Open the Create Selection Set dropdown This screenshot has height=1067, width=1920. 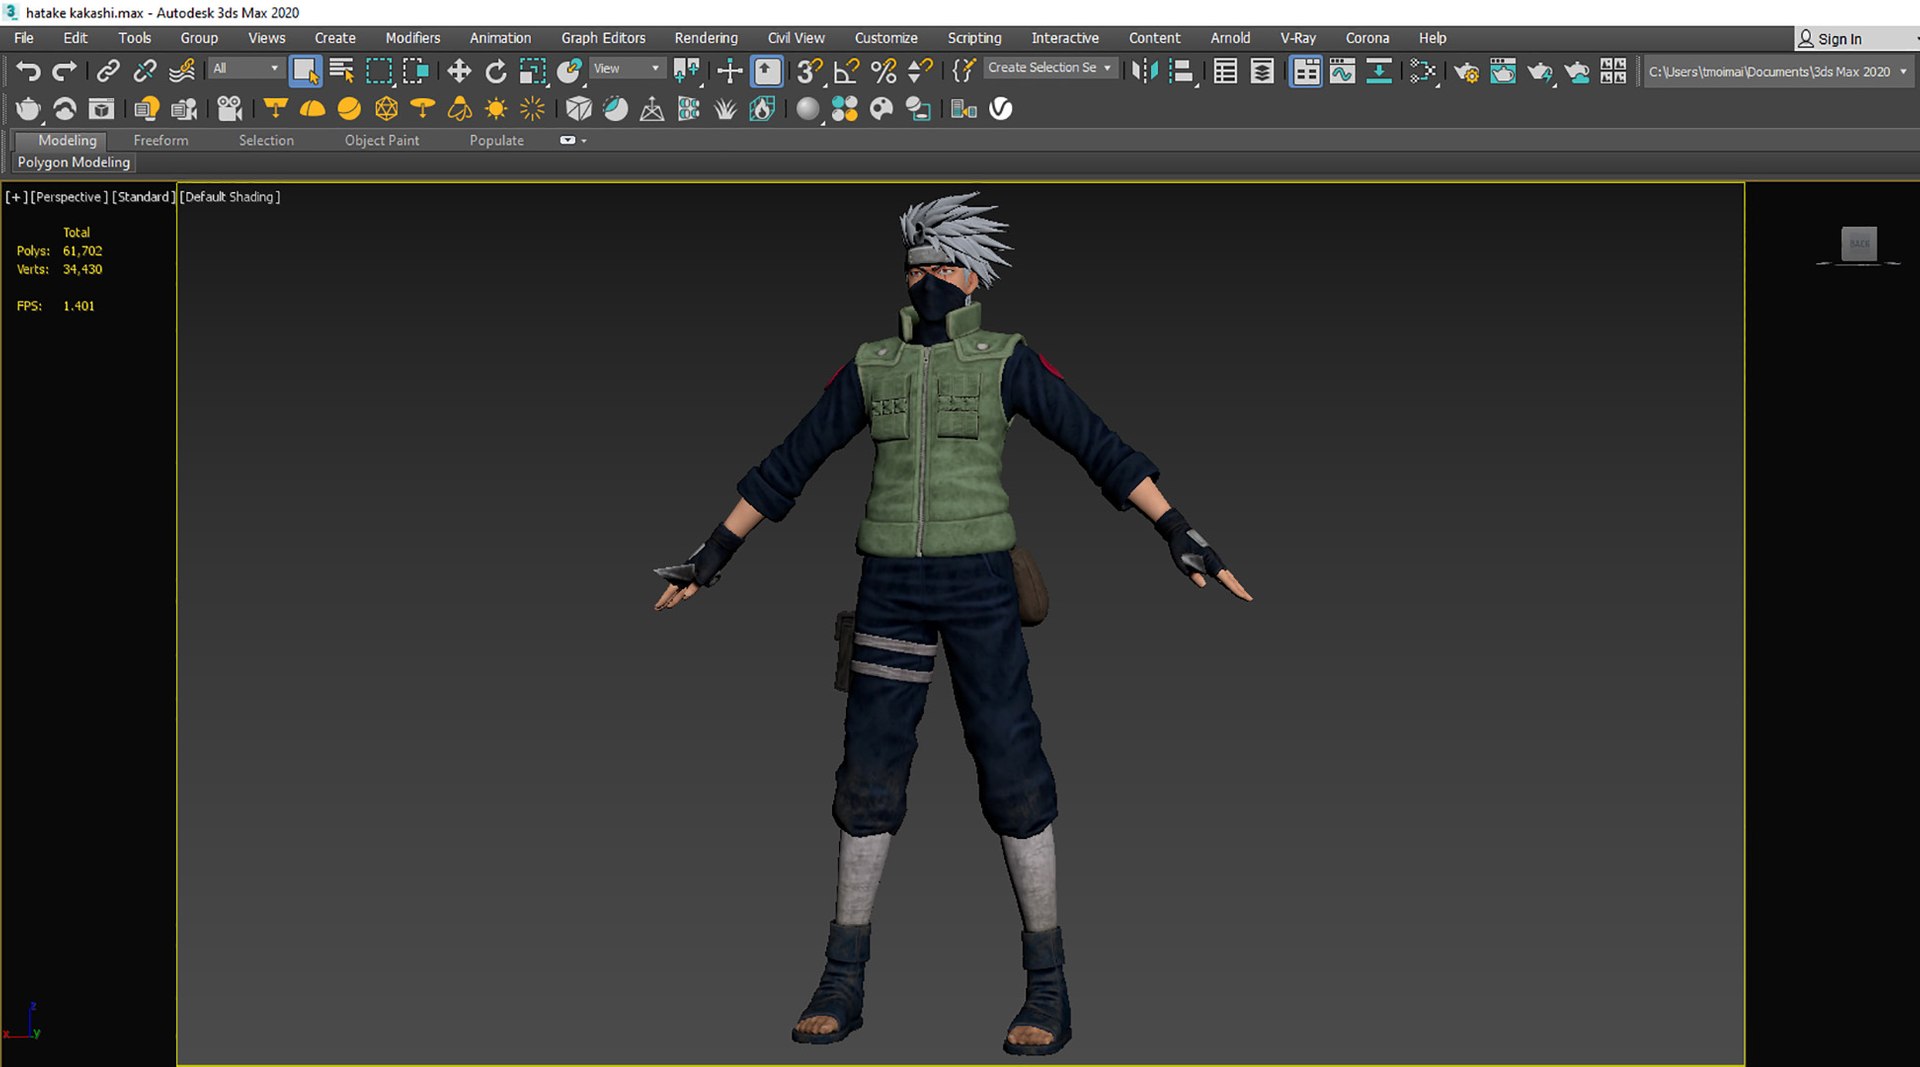point(1050,68)
